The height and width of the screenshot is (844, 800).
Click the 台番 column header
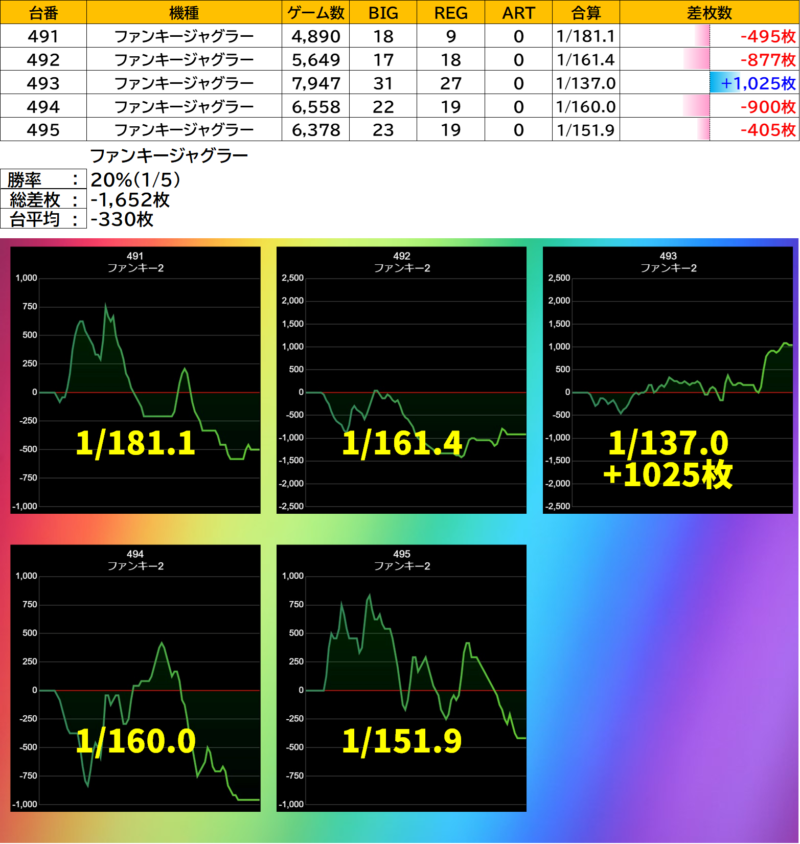pyautogui.click(x=43, y=12)
